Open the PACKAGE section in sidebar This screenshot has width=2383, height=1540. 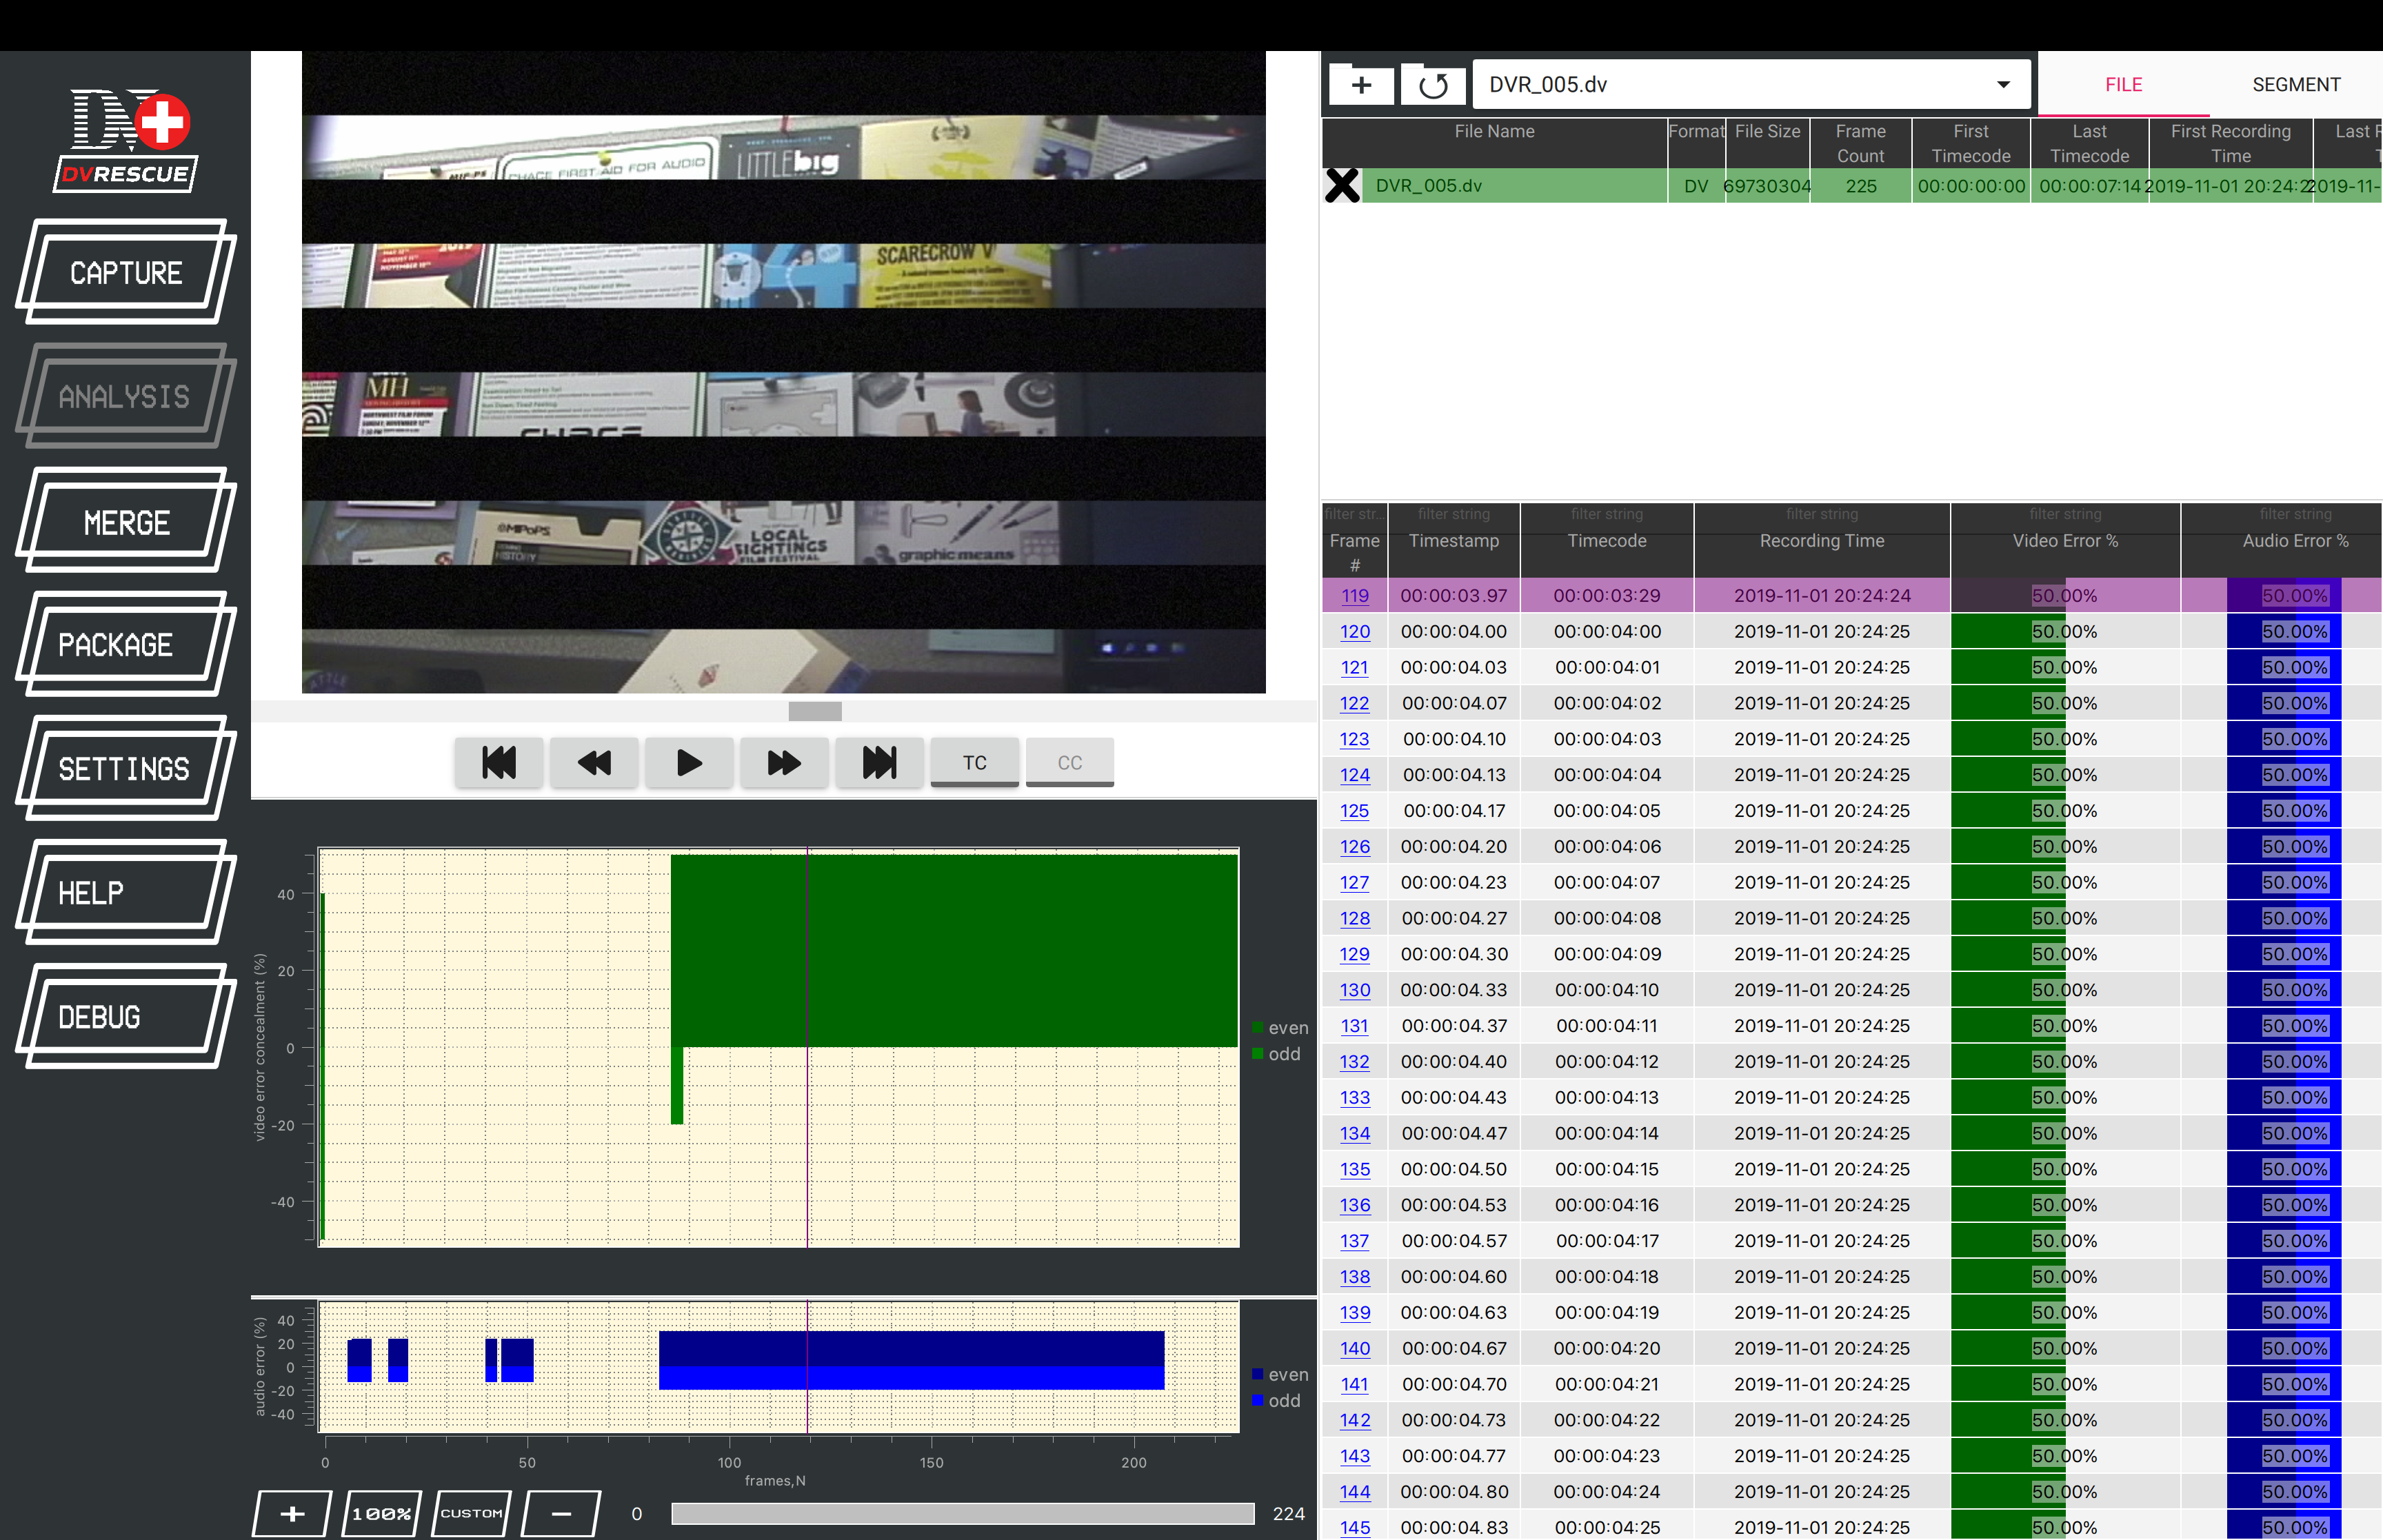point(126,645)
